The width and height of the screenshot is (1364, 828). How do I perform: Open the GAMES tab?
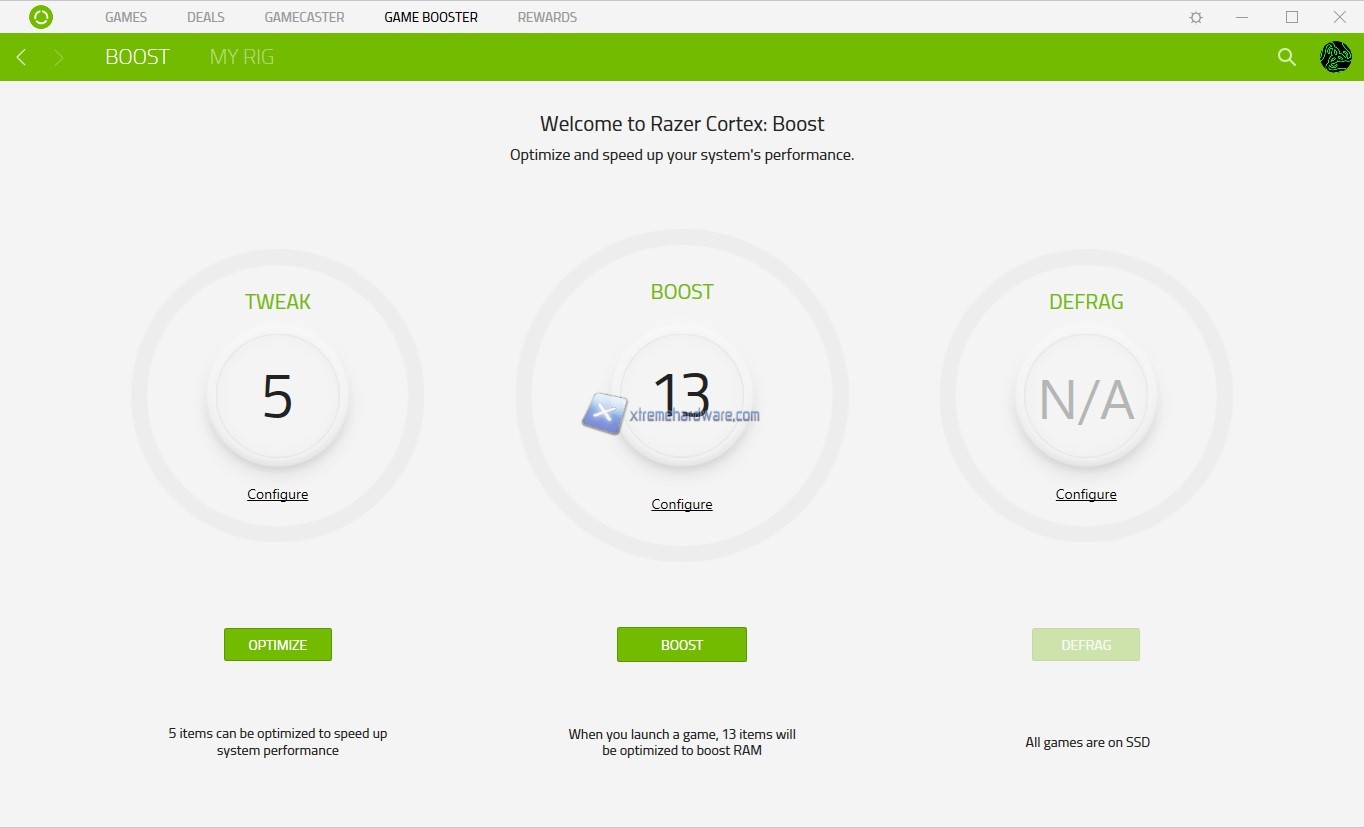tap(126, 17)
